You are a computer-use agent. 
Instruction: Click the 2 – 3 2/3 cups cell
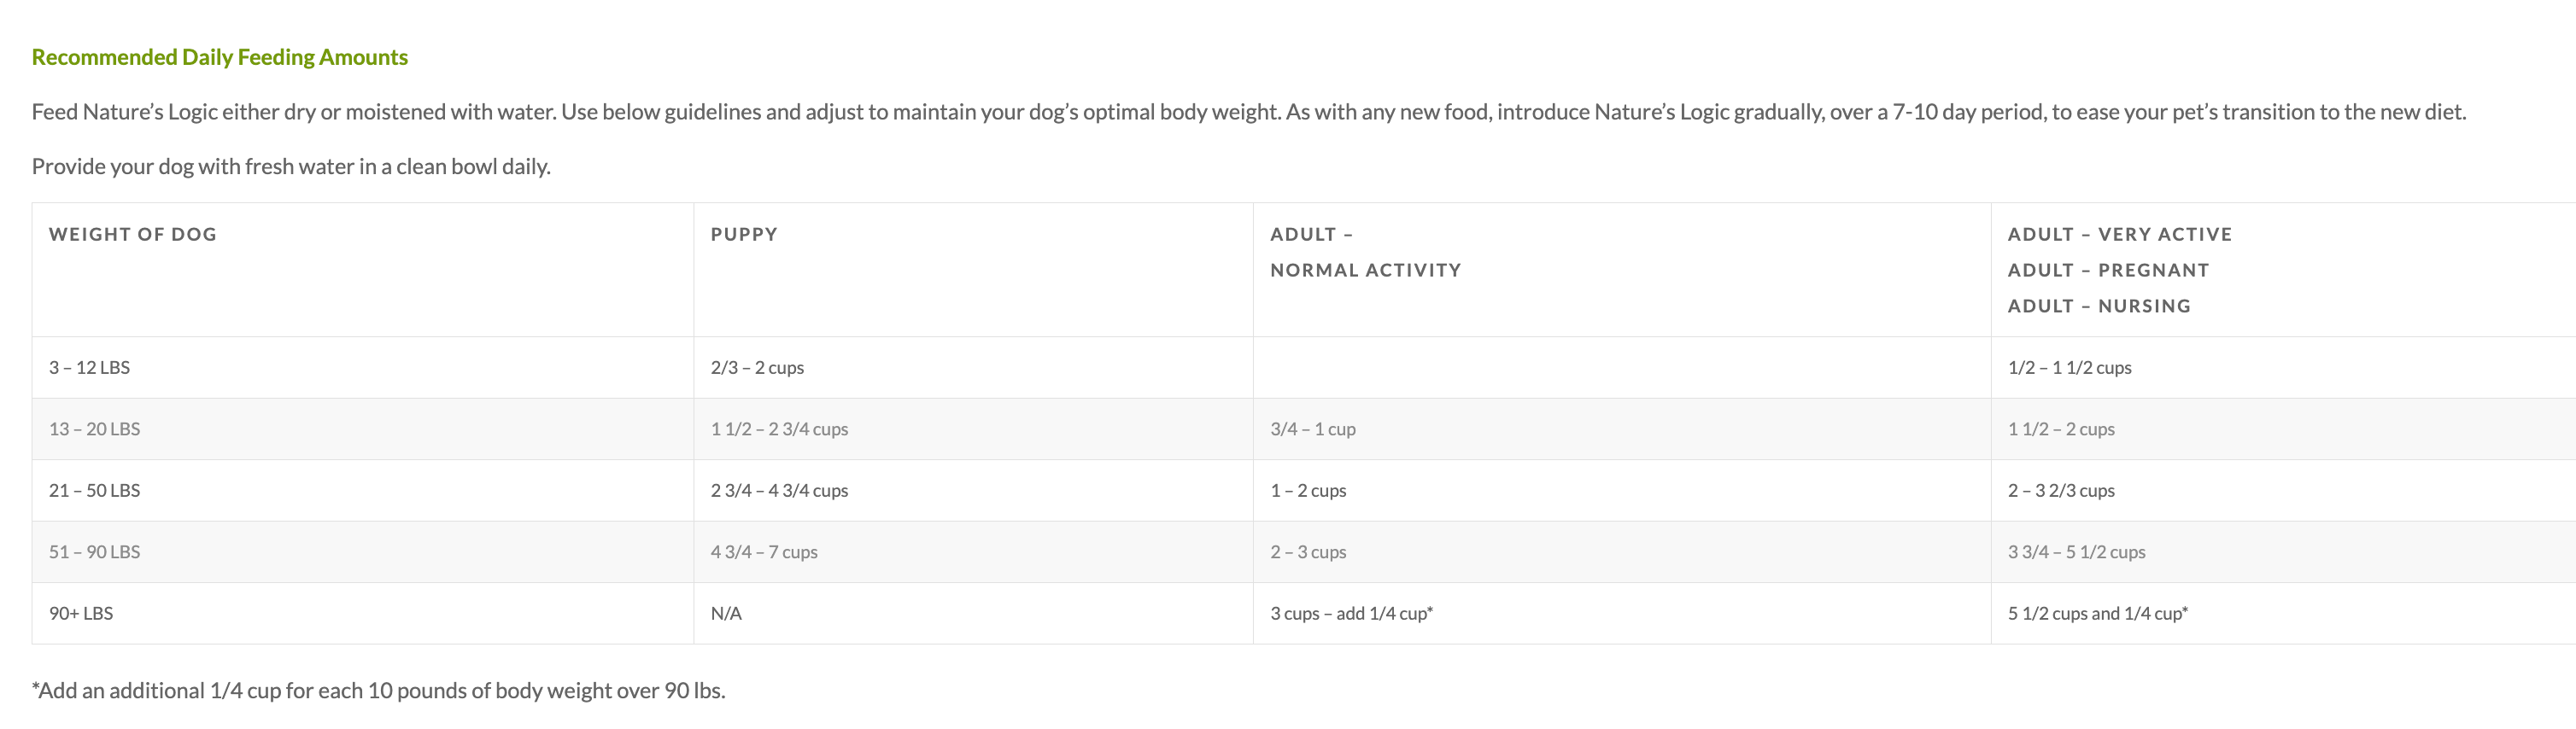point(2061,490)
